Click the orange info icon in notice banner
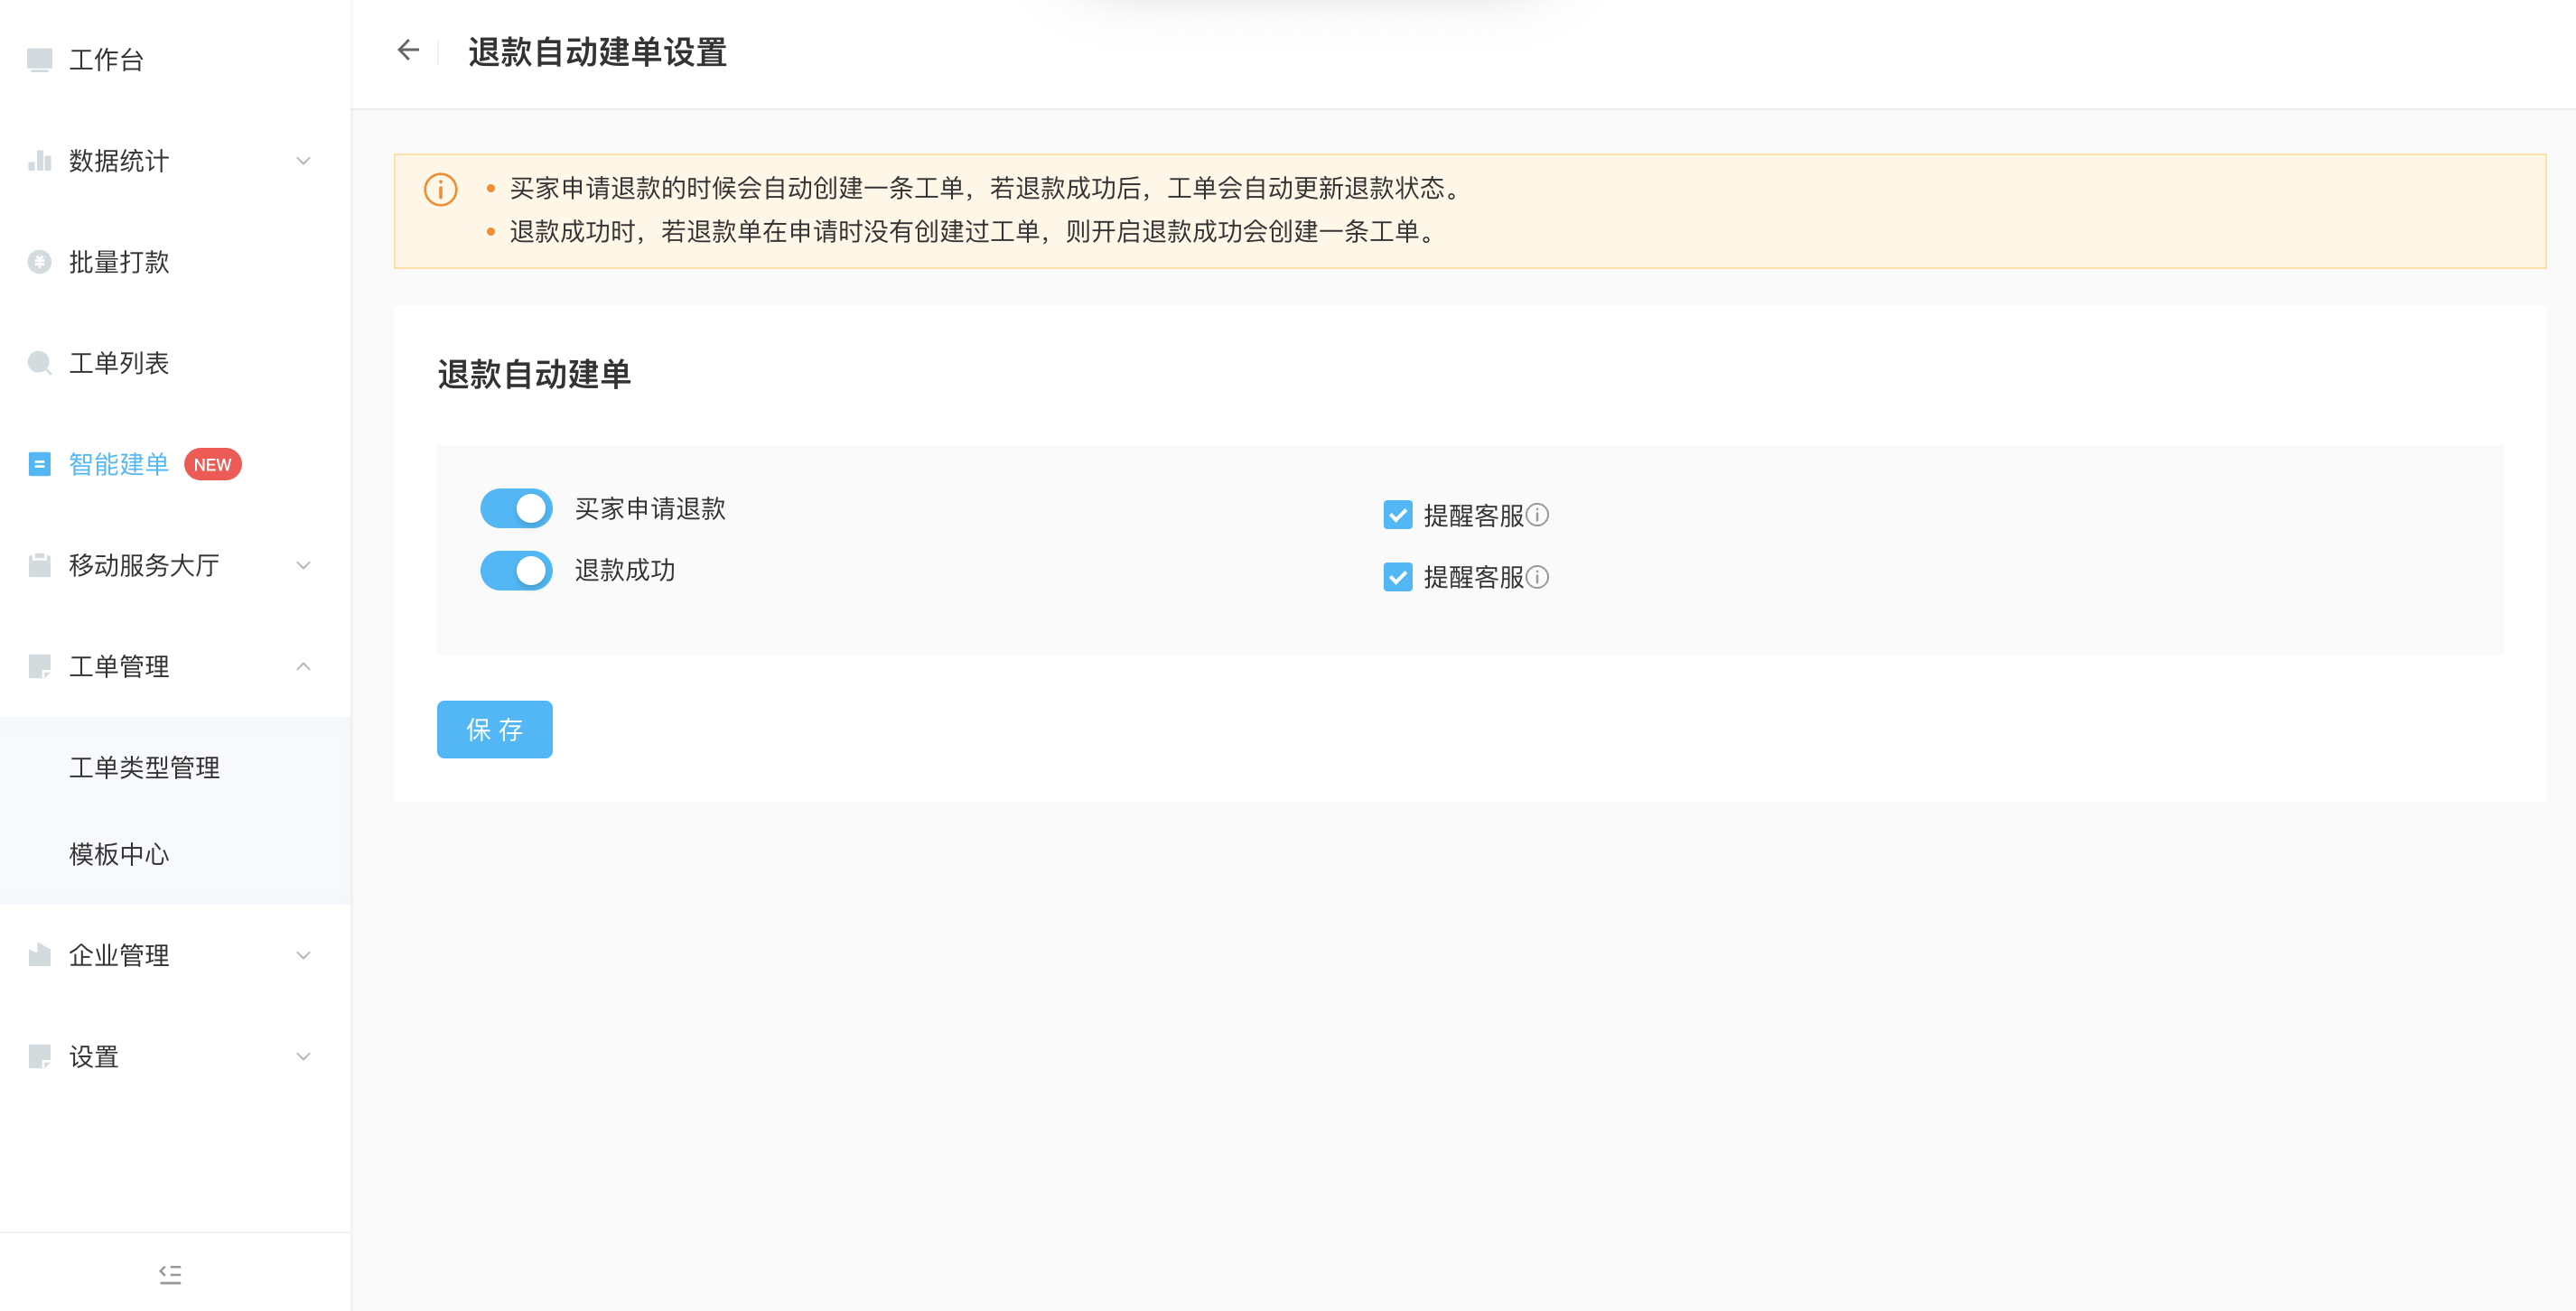Viewport: 2576px width, 1311px height. [440, 189]
